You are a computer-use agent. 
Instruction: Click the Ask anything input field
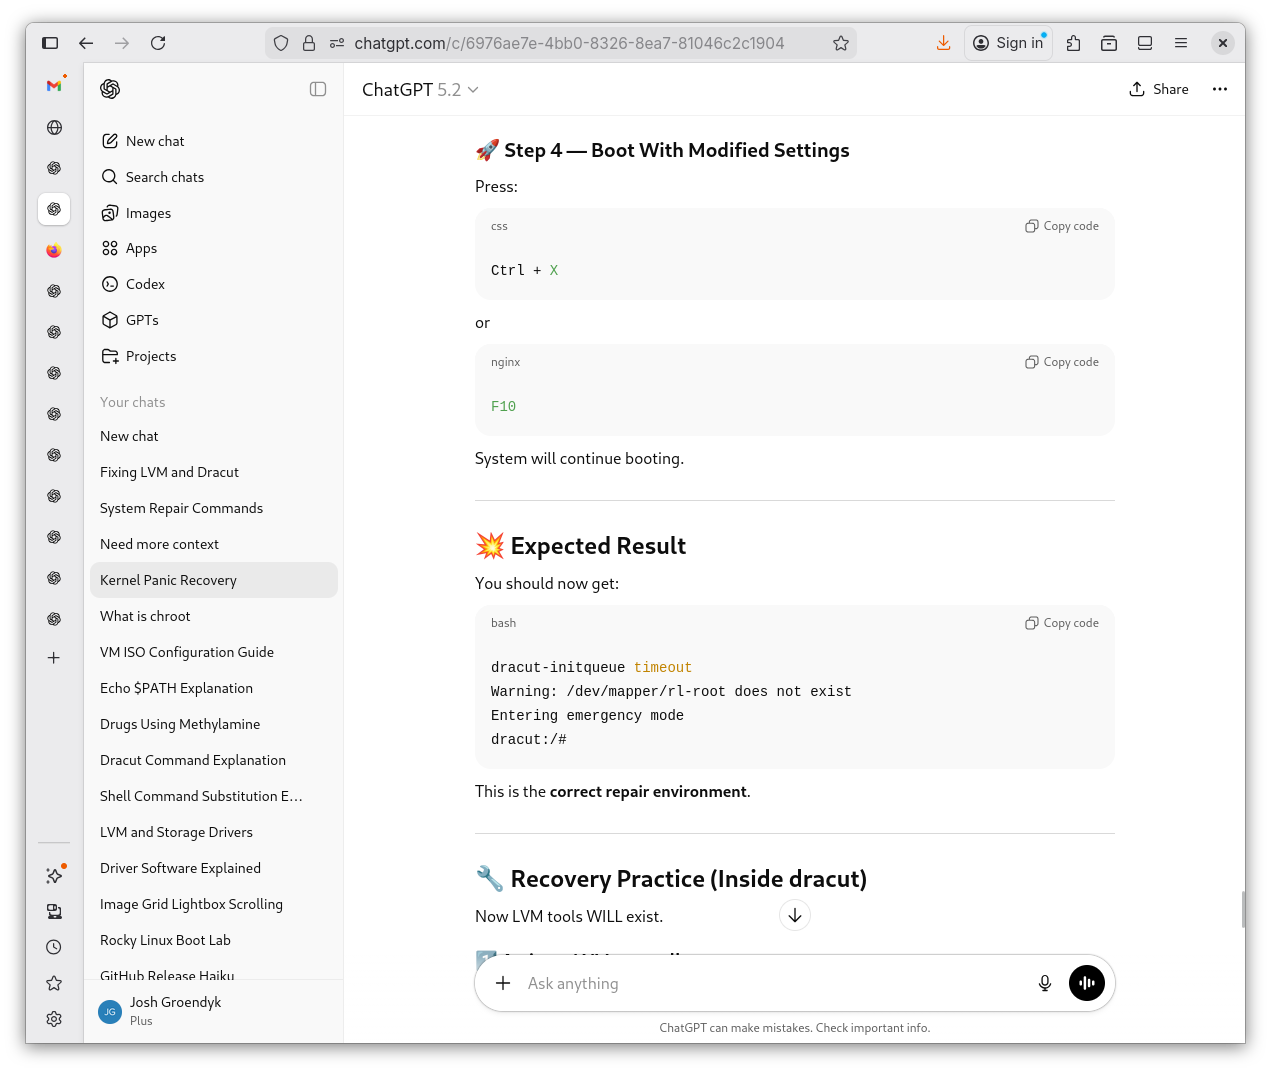click(770, 983)
